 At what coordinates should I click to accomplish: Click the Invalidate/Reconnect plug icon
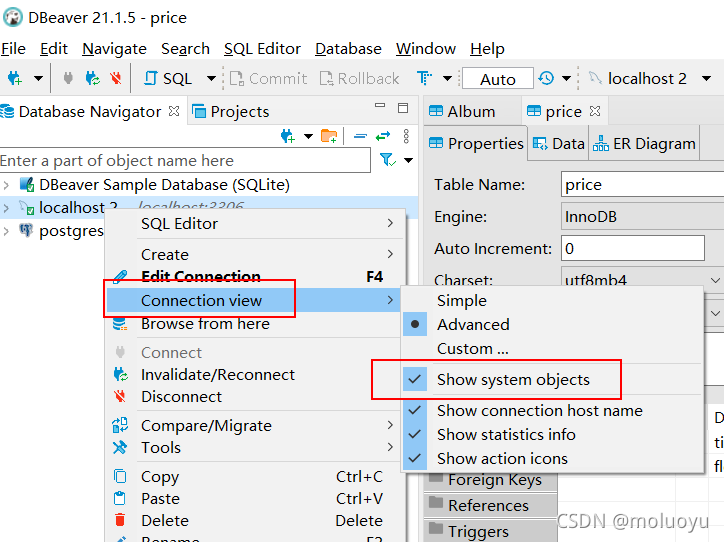(121, 374)
